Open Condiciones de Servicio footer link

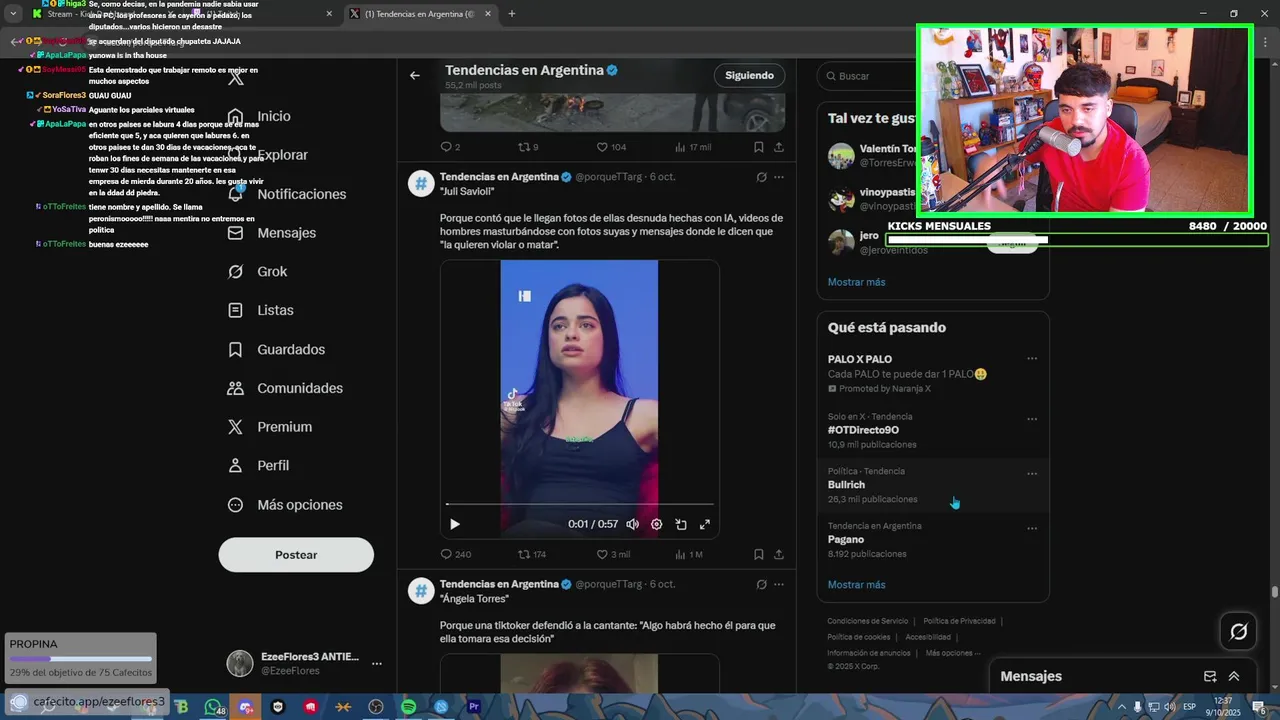[x=868, y=621]
